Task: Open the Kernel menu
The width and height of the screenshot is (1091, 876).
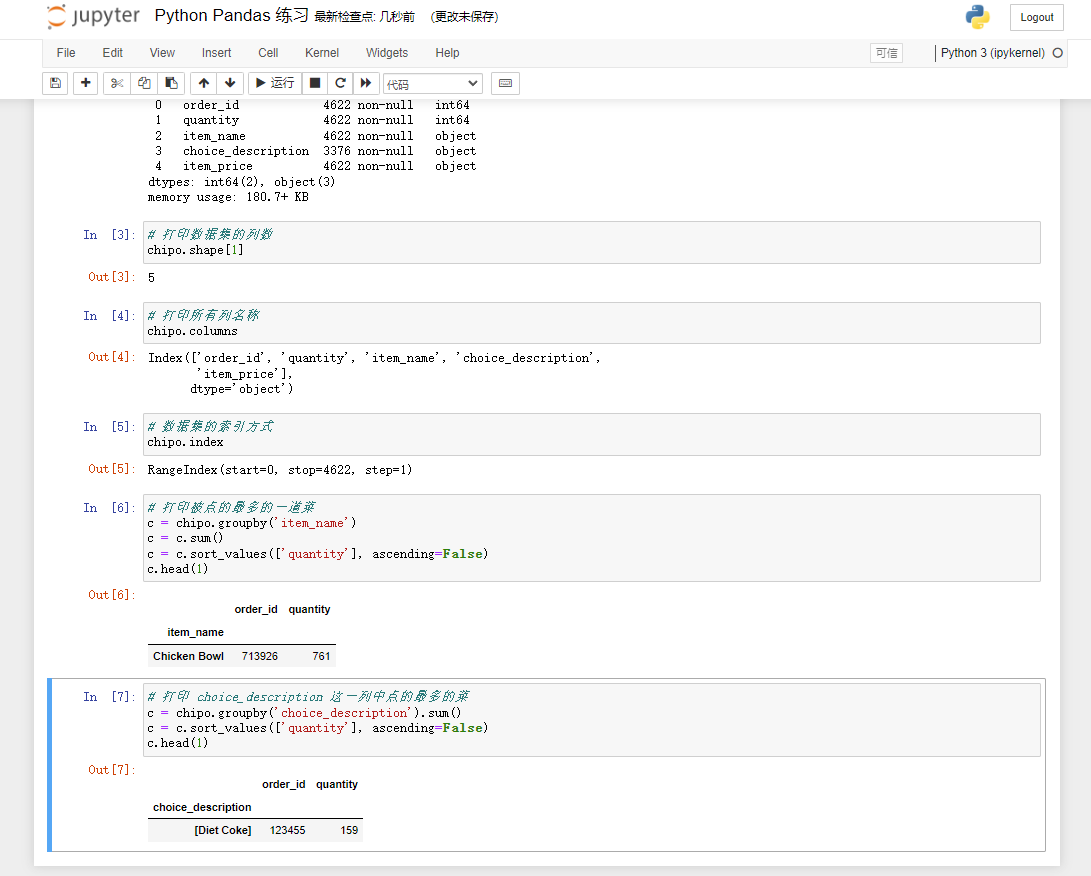Action: (x=321, y=53)
